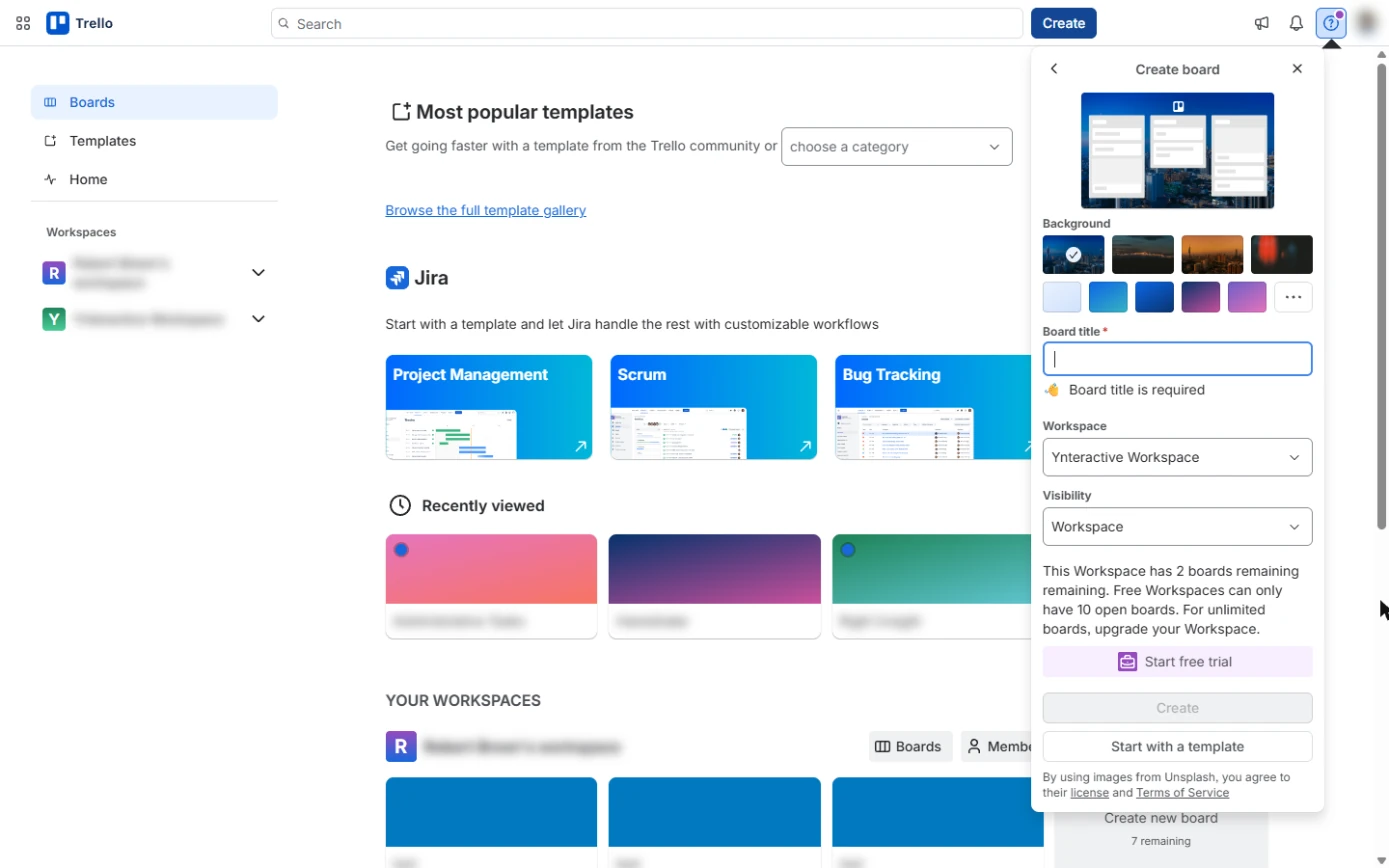Pick the pale light-blue color swatch
The width and height of the screenshot is (1389, 868).
click(1062, 297)
